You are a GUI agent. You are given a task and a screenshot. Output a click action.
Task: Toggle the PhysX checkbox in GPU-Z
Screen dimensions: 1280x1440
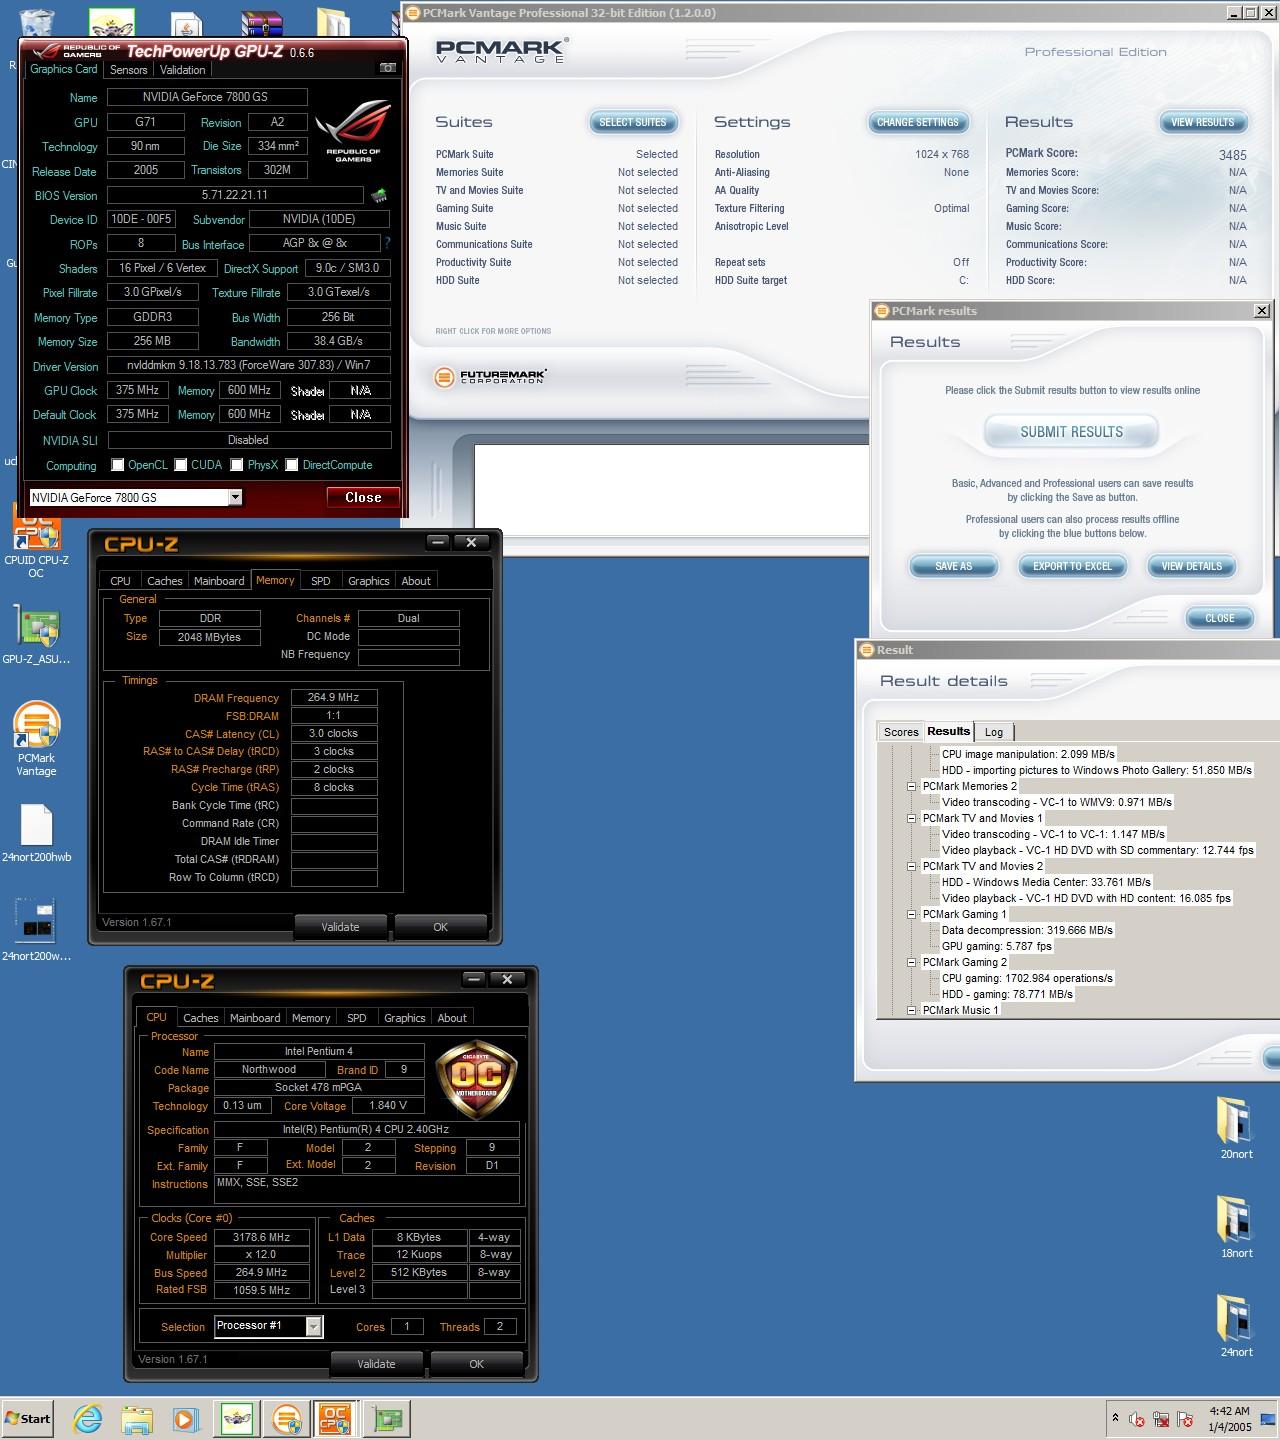237,465
